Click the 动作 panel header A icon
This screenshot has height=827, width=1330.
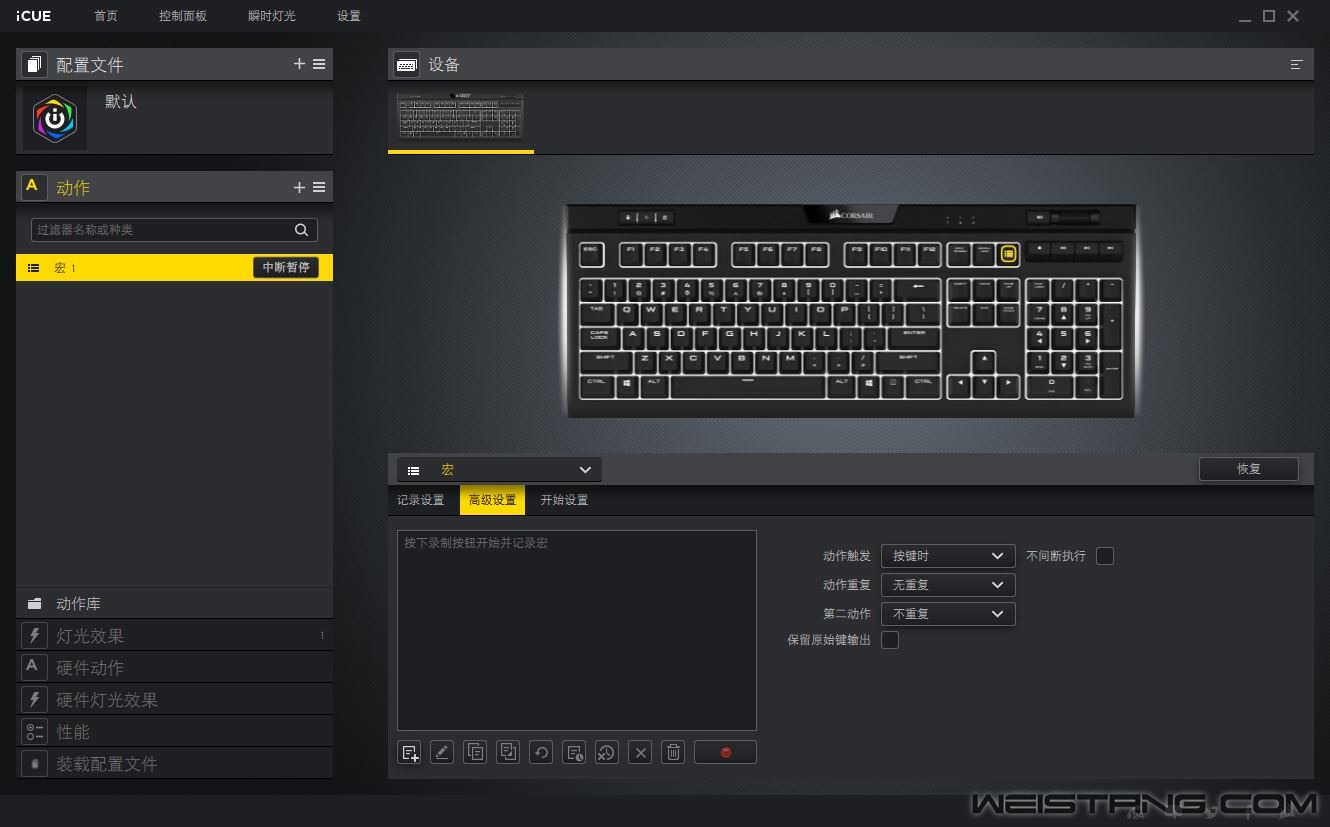pos(34,187)
